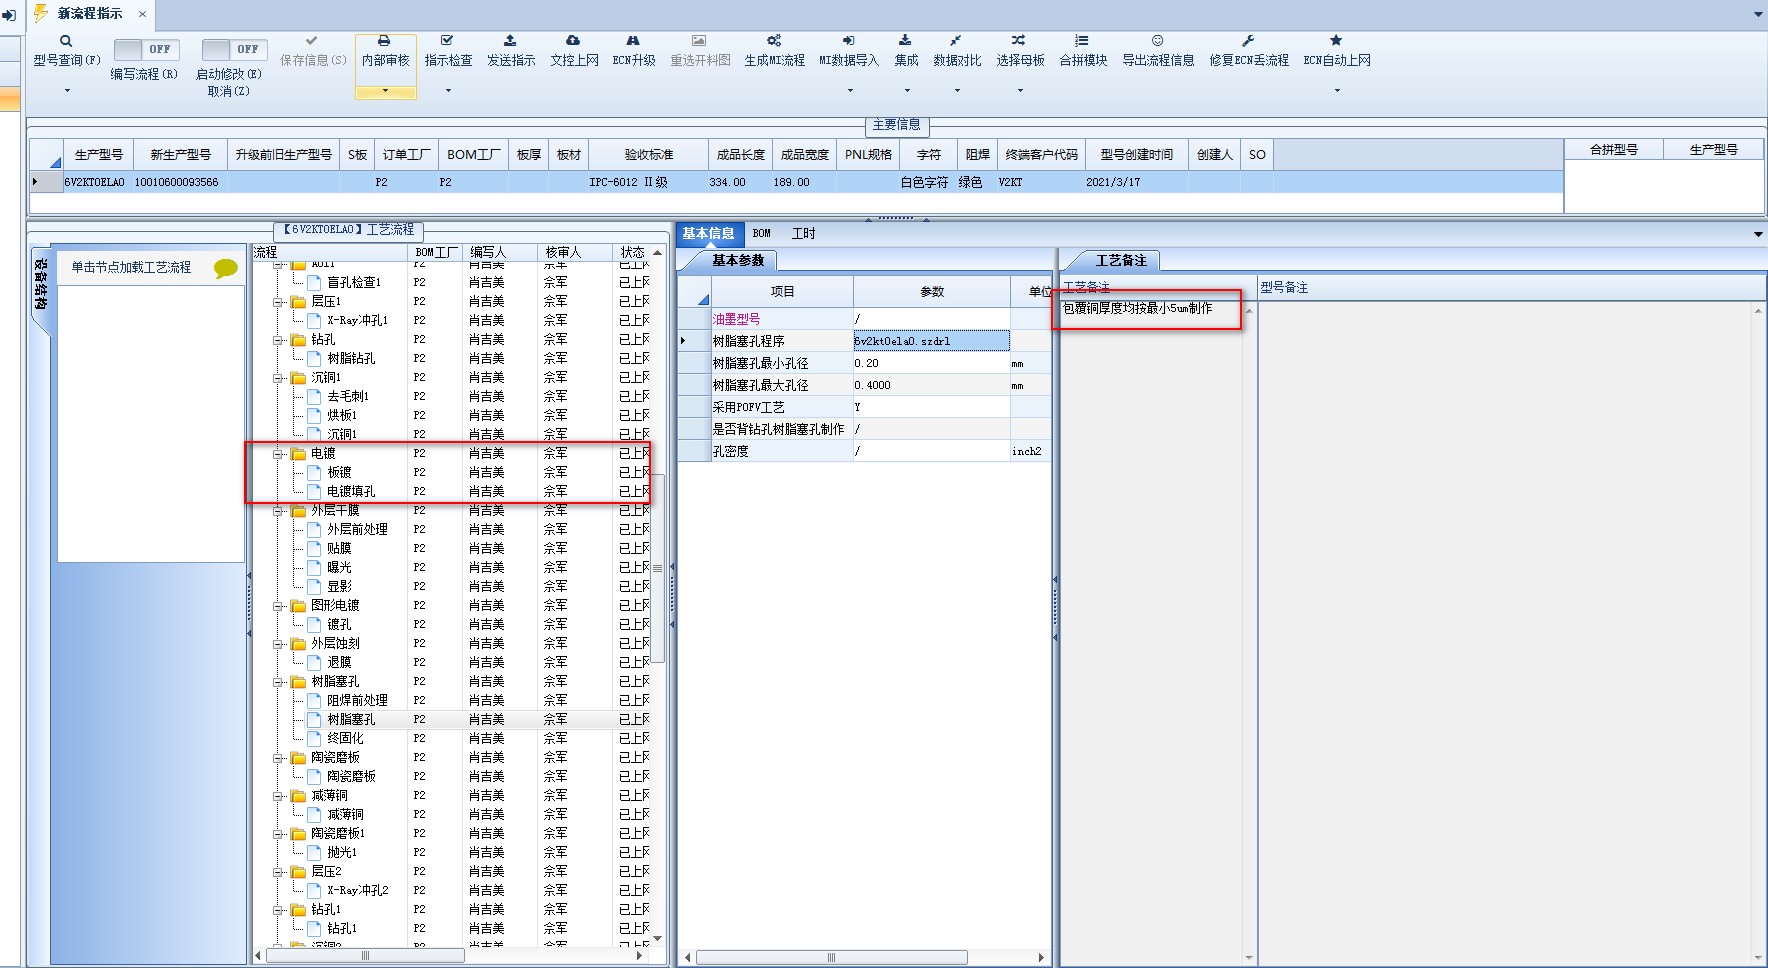Click the 合拼型号 column header
1768x968 pixels.
[1614, 149]
